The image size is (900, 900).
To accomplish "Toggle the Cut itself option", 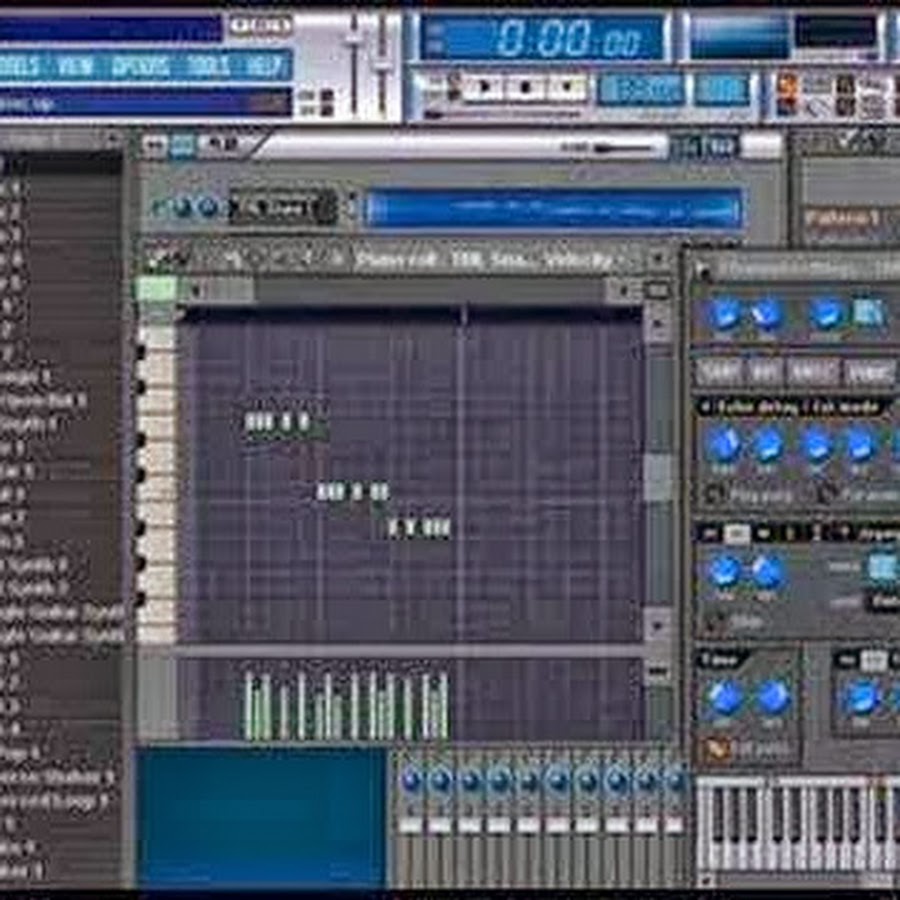I will coord(715,749).
